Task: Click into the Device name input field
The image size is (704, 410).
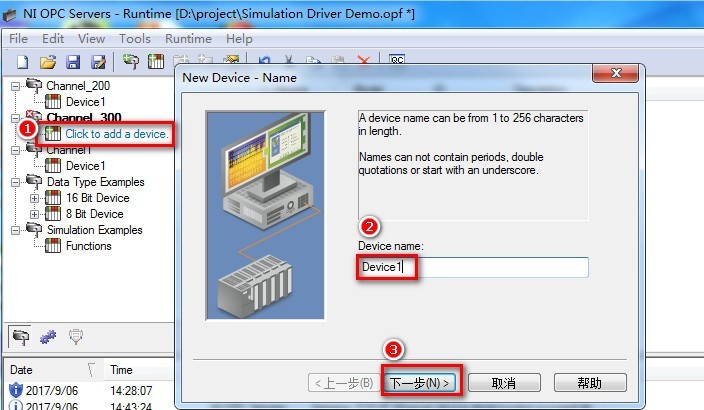Action: click(473, 267)
